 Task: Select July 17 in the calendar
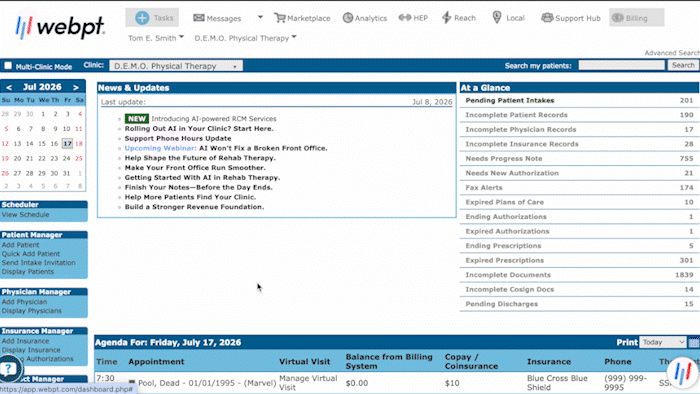67,144
